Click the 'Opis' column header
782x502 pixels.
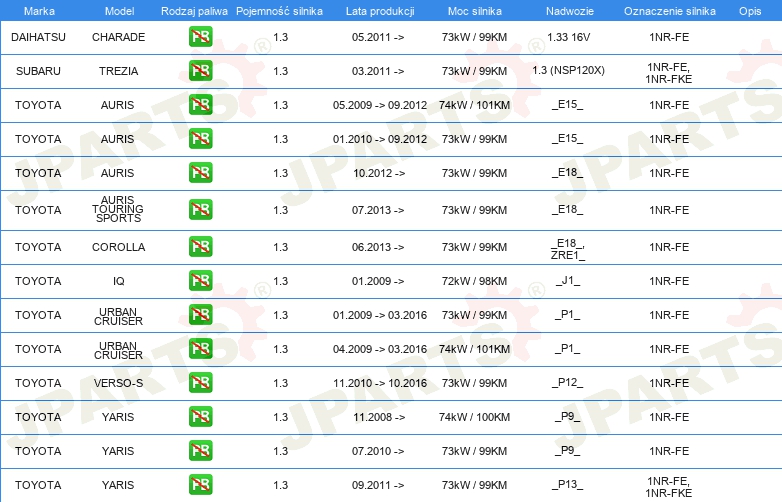[750, 11]
